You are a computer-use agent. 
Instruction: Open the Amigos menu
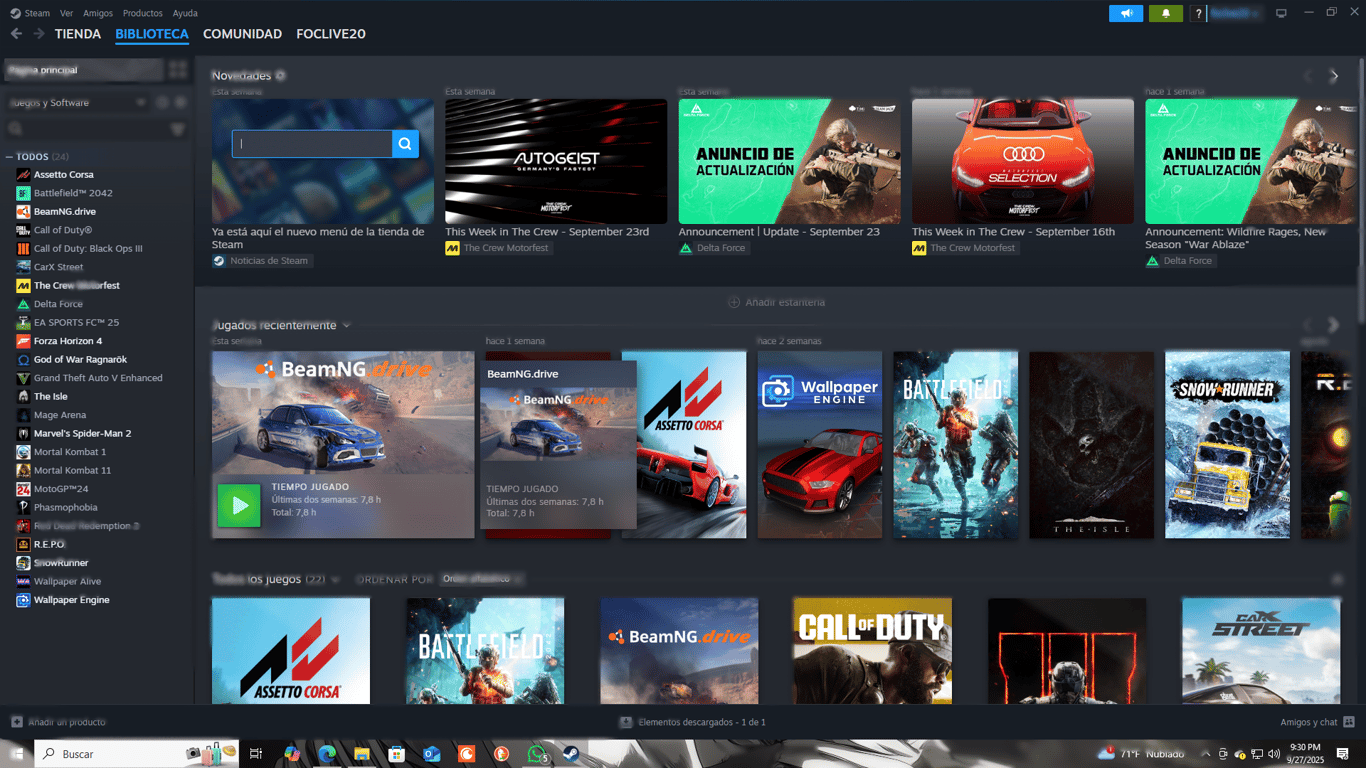98,13
